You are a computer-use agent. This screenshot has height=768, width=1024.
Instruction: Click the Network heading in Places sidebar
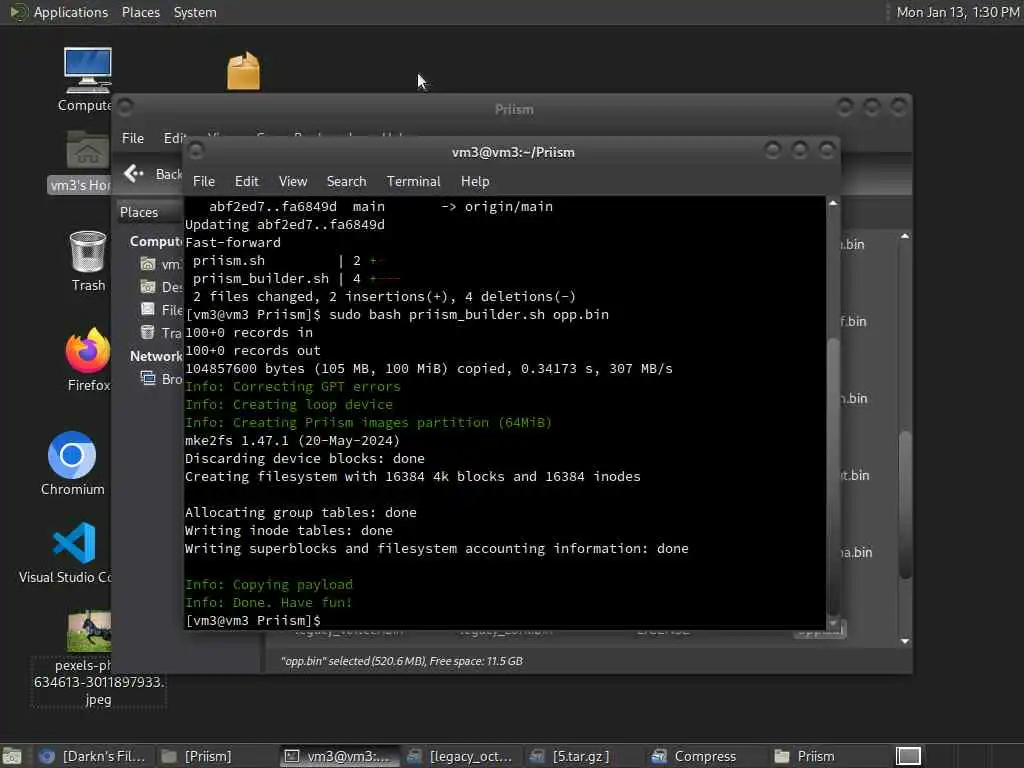point(156,356)
